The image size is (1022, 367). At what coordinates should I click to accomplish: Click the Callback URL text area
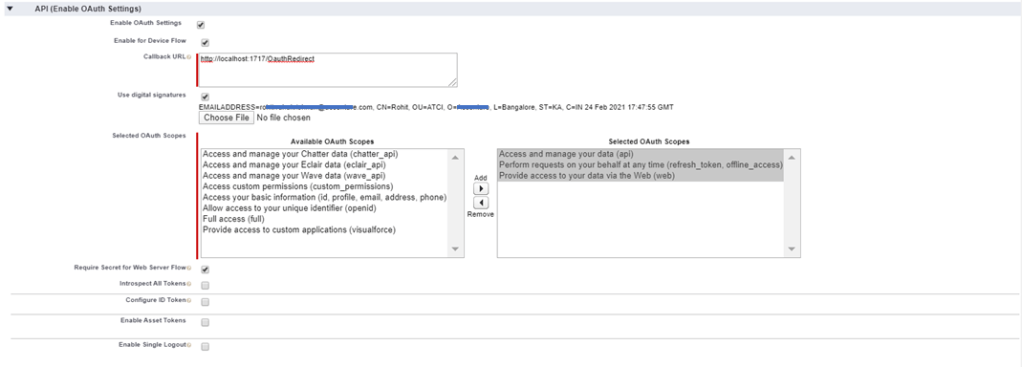tap(328, 70)
